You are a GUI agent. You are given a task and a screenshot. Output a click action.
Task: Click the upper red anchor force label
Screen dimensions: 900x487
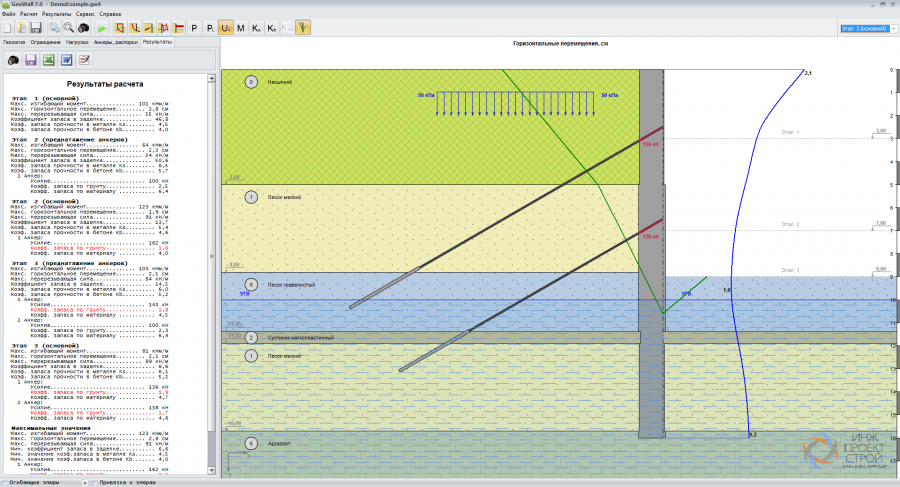(650, 144)
